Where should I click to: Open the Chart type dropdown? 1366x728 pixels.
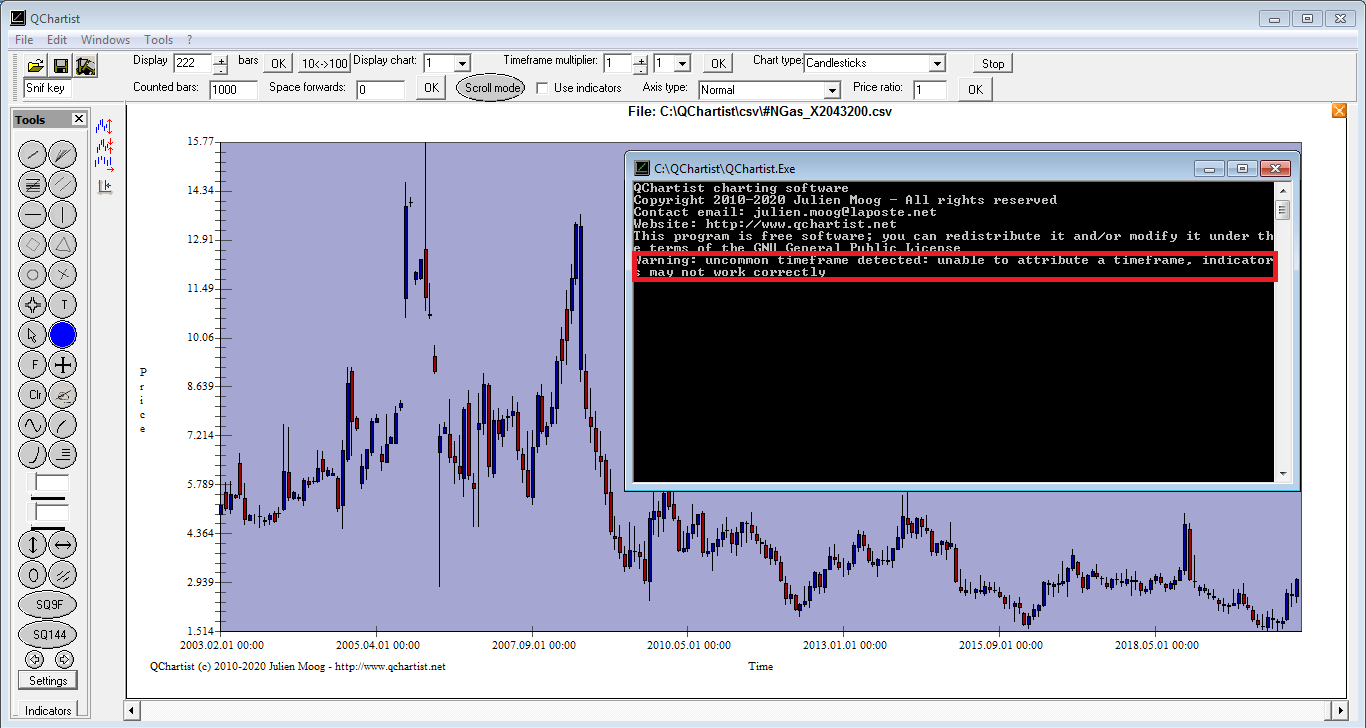(936, 63)
